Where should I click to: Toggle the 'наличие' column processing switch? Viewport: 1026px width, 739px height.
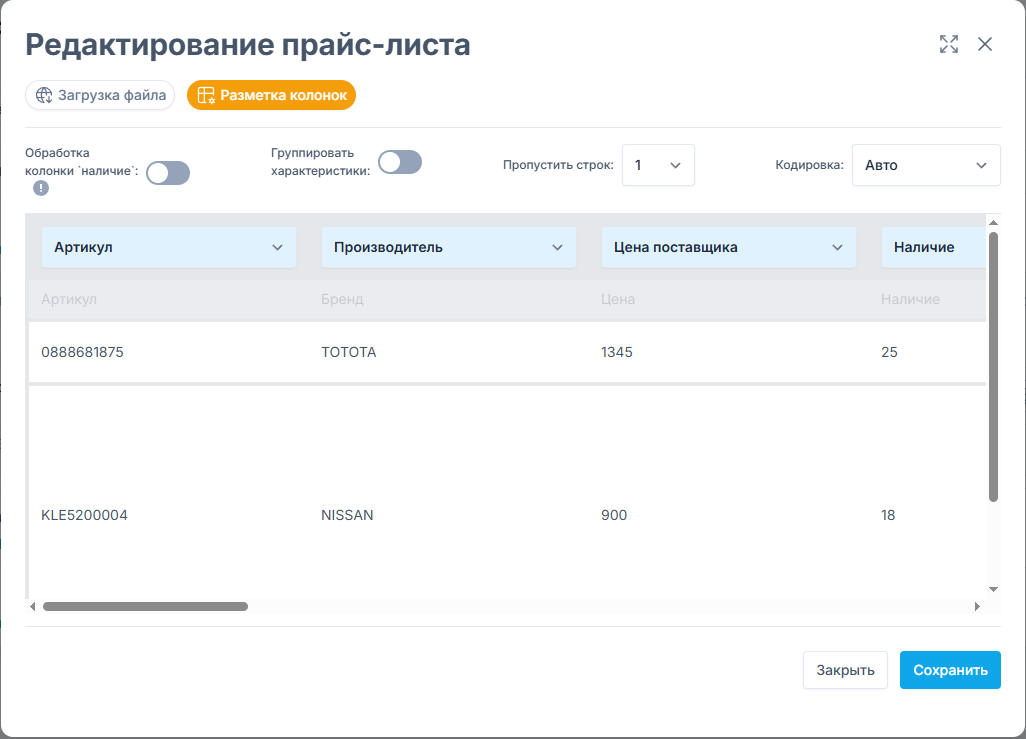pos(168,173)
